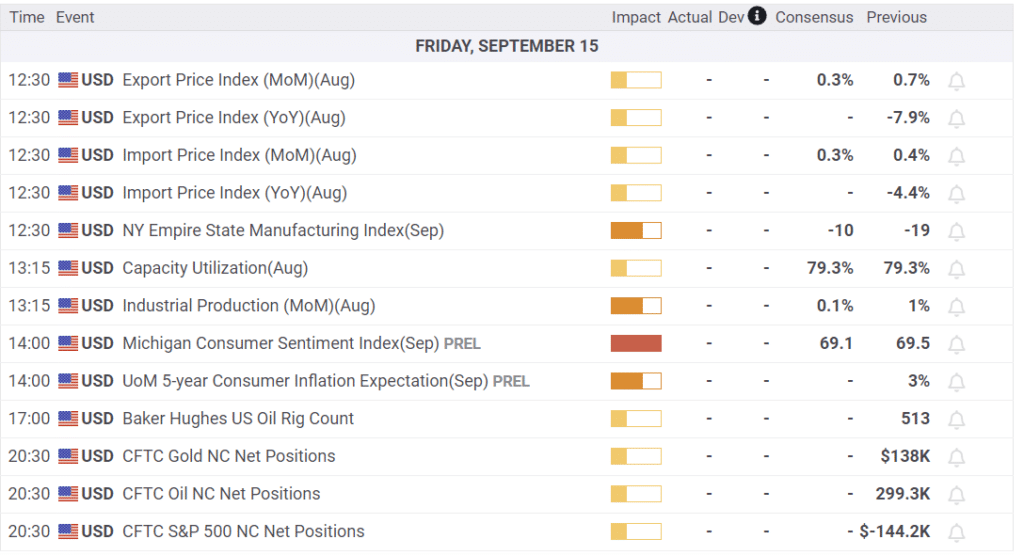This screenshot has width=1024, height=555.
Task: Expand the Export Price Index (YoY)(Aug) event row
Action: [233, 118]
